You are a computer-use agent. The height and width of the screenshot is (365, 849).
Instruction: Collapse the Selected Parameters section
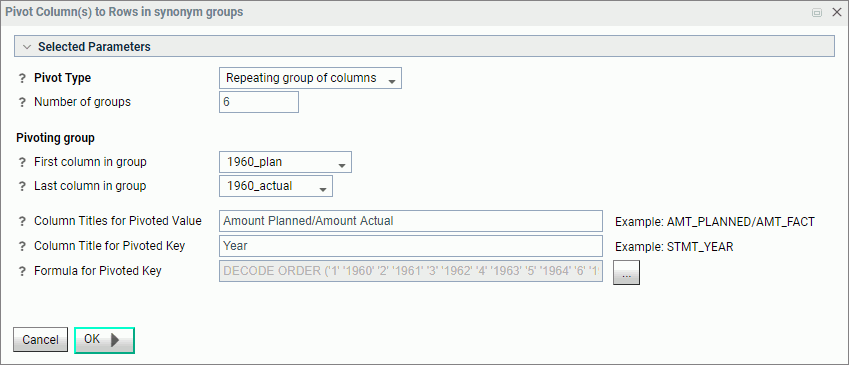click(27, 47)
